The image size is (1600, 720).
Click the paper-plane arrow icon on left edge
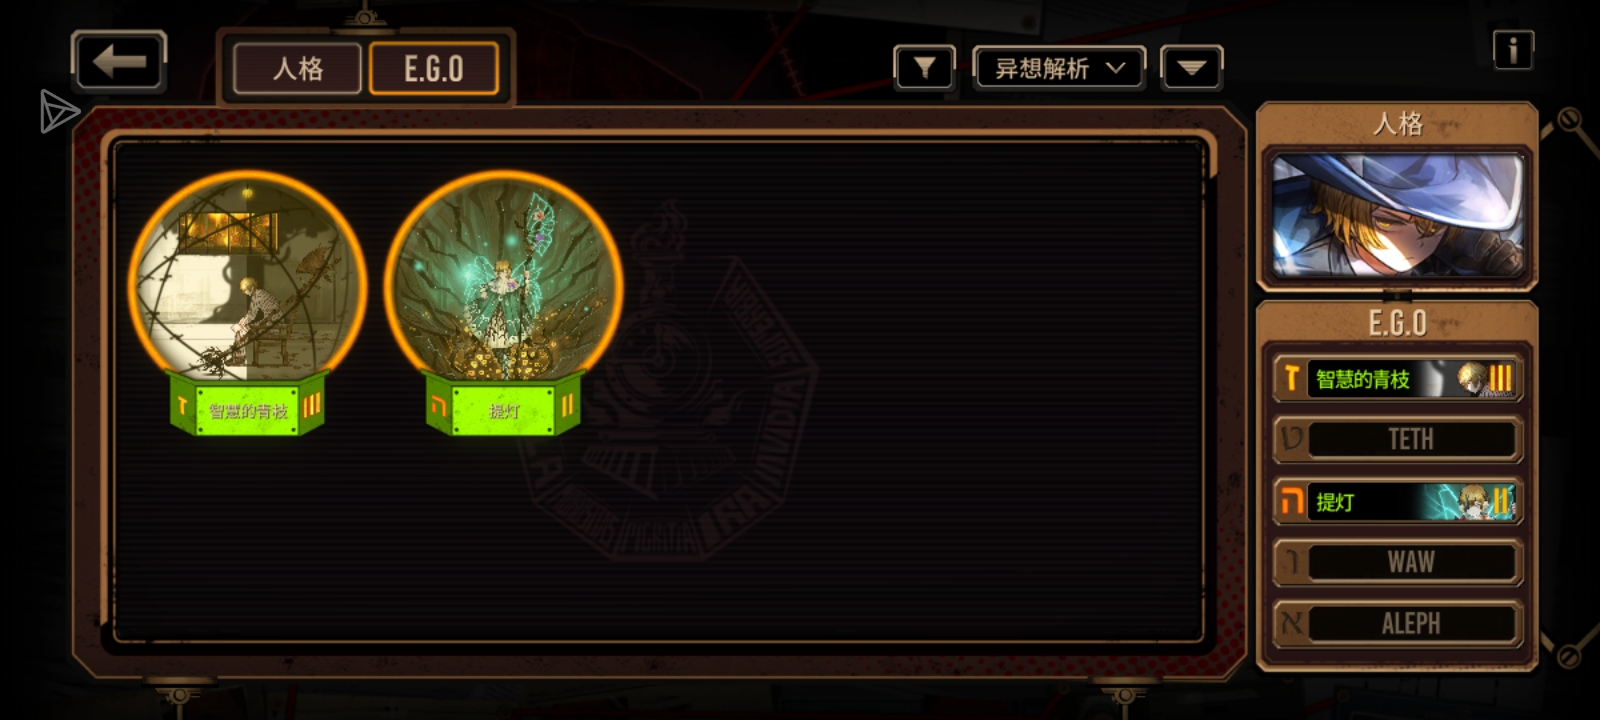click(x=59, y=111)
